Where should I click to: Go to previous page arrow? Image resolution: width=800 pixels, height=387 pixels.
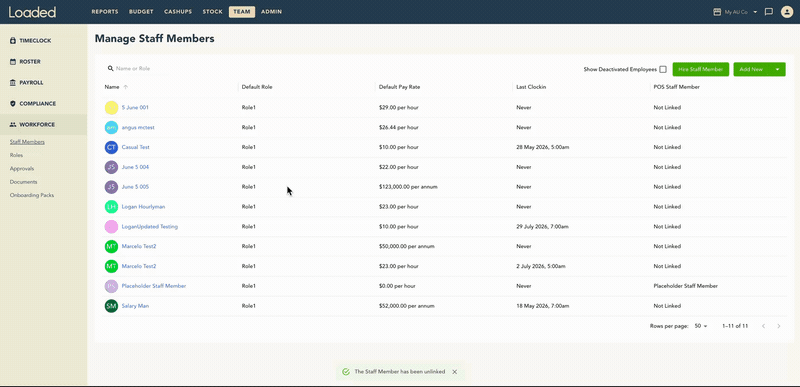[763, 326]
